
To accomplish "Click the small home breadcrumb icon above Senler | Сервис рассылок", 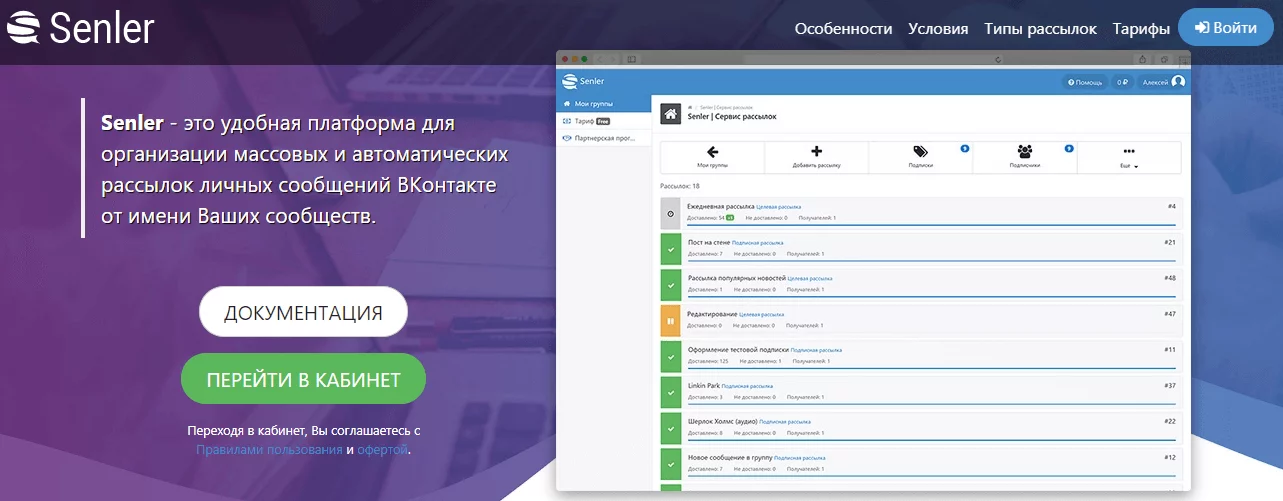I will pos(690,106).
